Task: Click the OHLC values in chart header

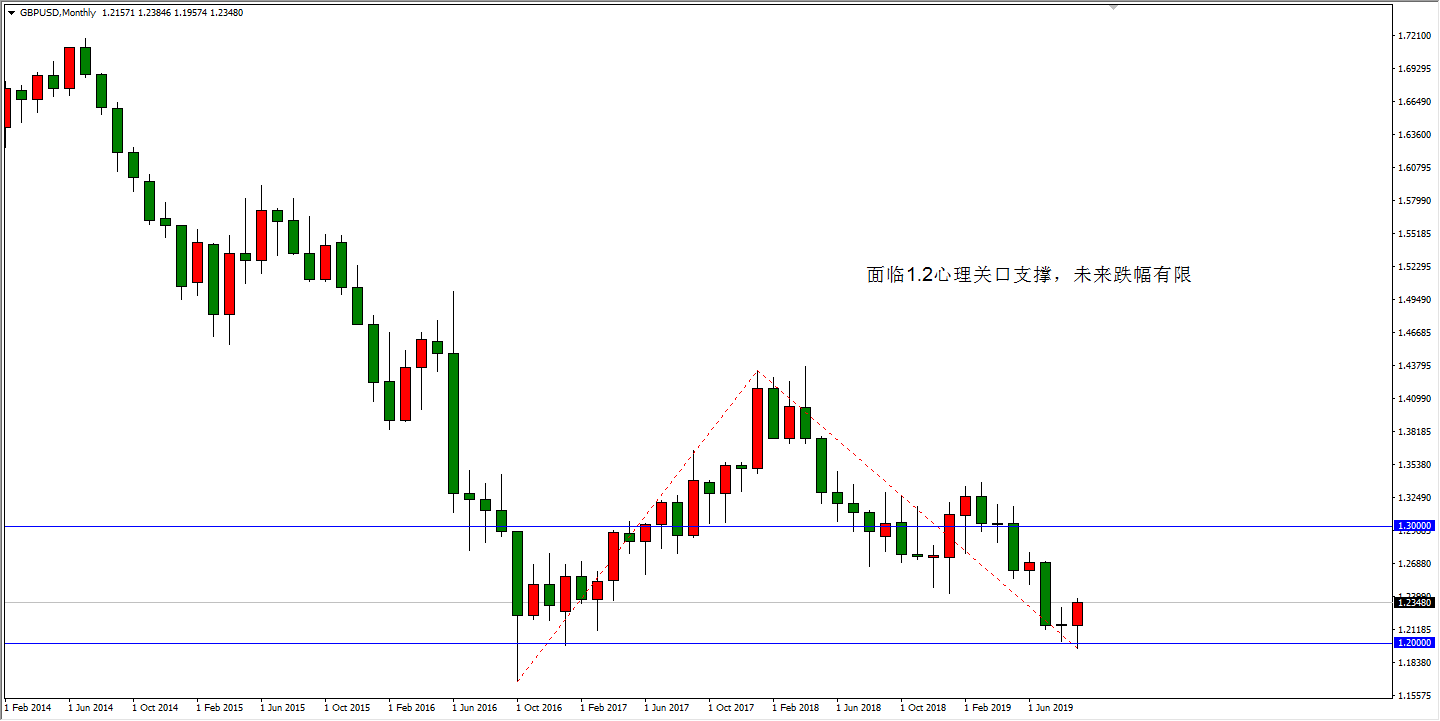Action: [172, 13]
